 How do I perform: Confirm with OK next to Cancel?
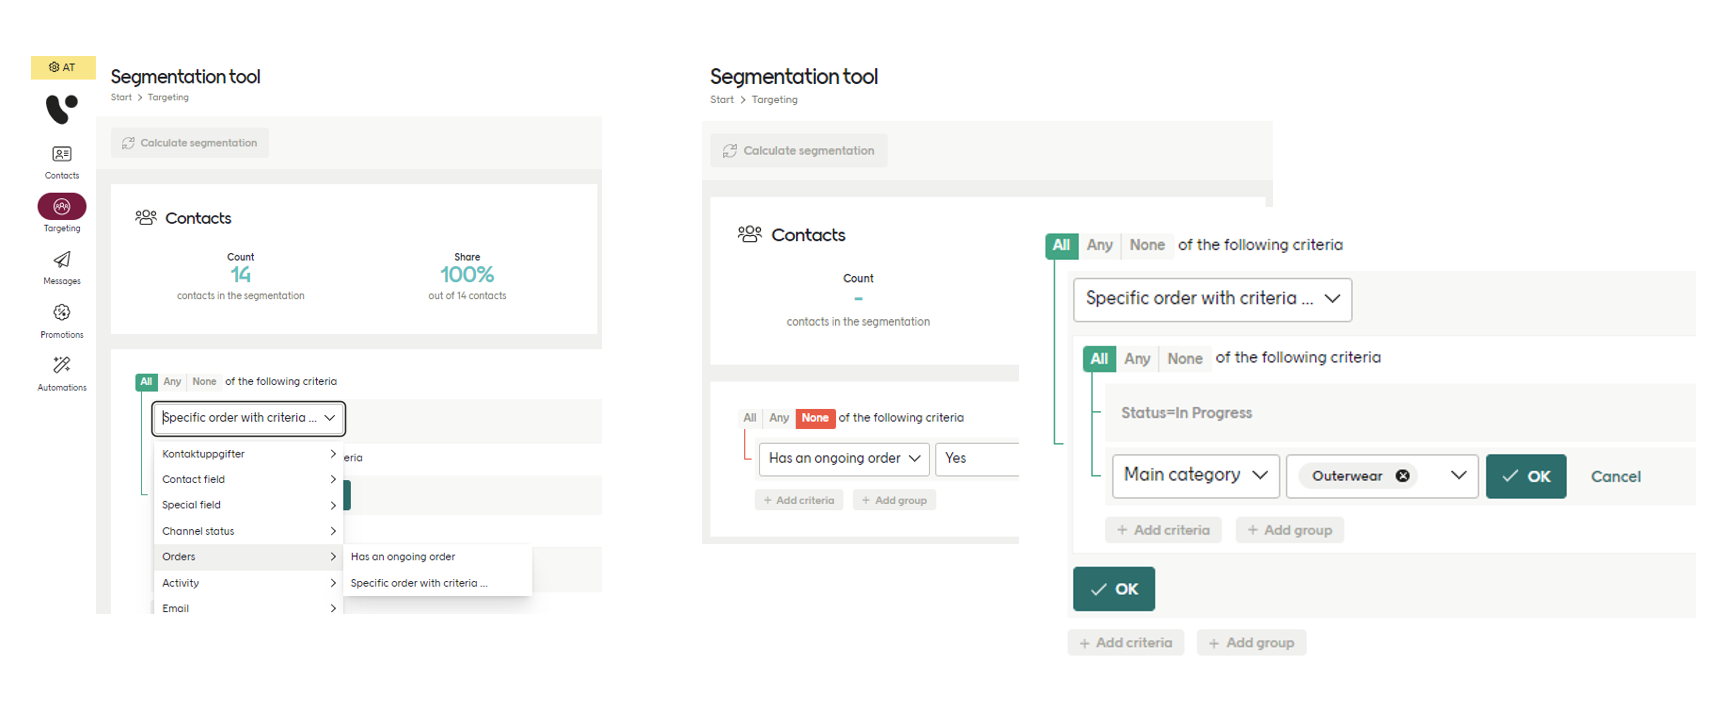click(1526, 476)
